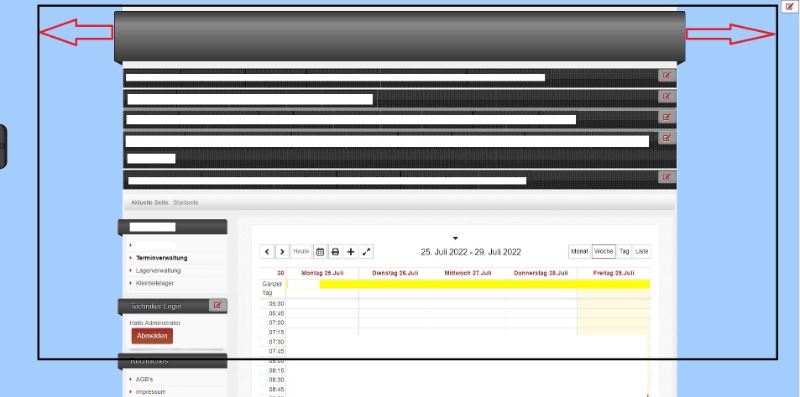Image resolution: width=800 pixels, height=397 pixels.
Task: Click the red Abmelden button
Action: 152,336
